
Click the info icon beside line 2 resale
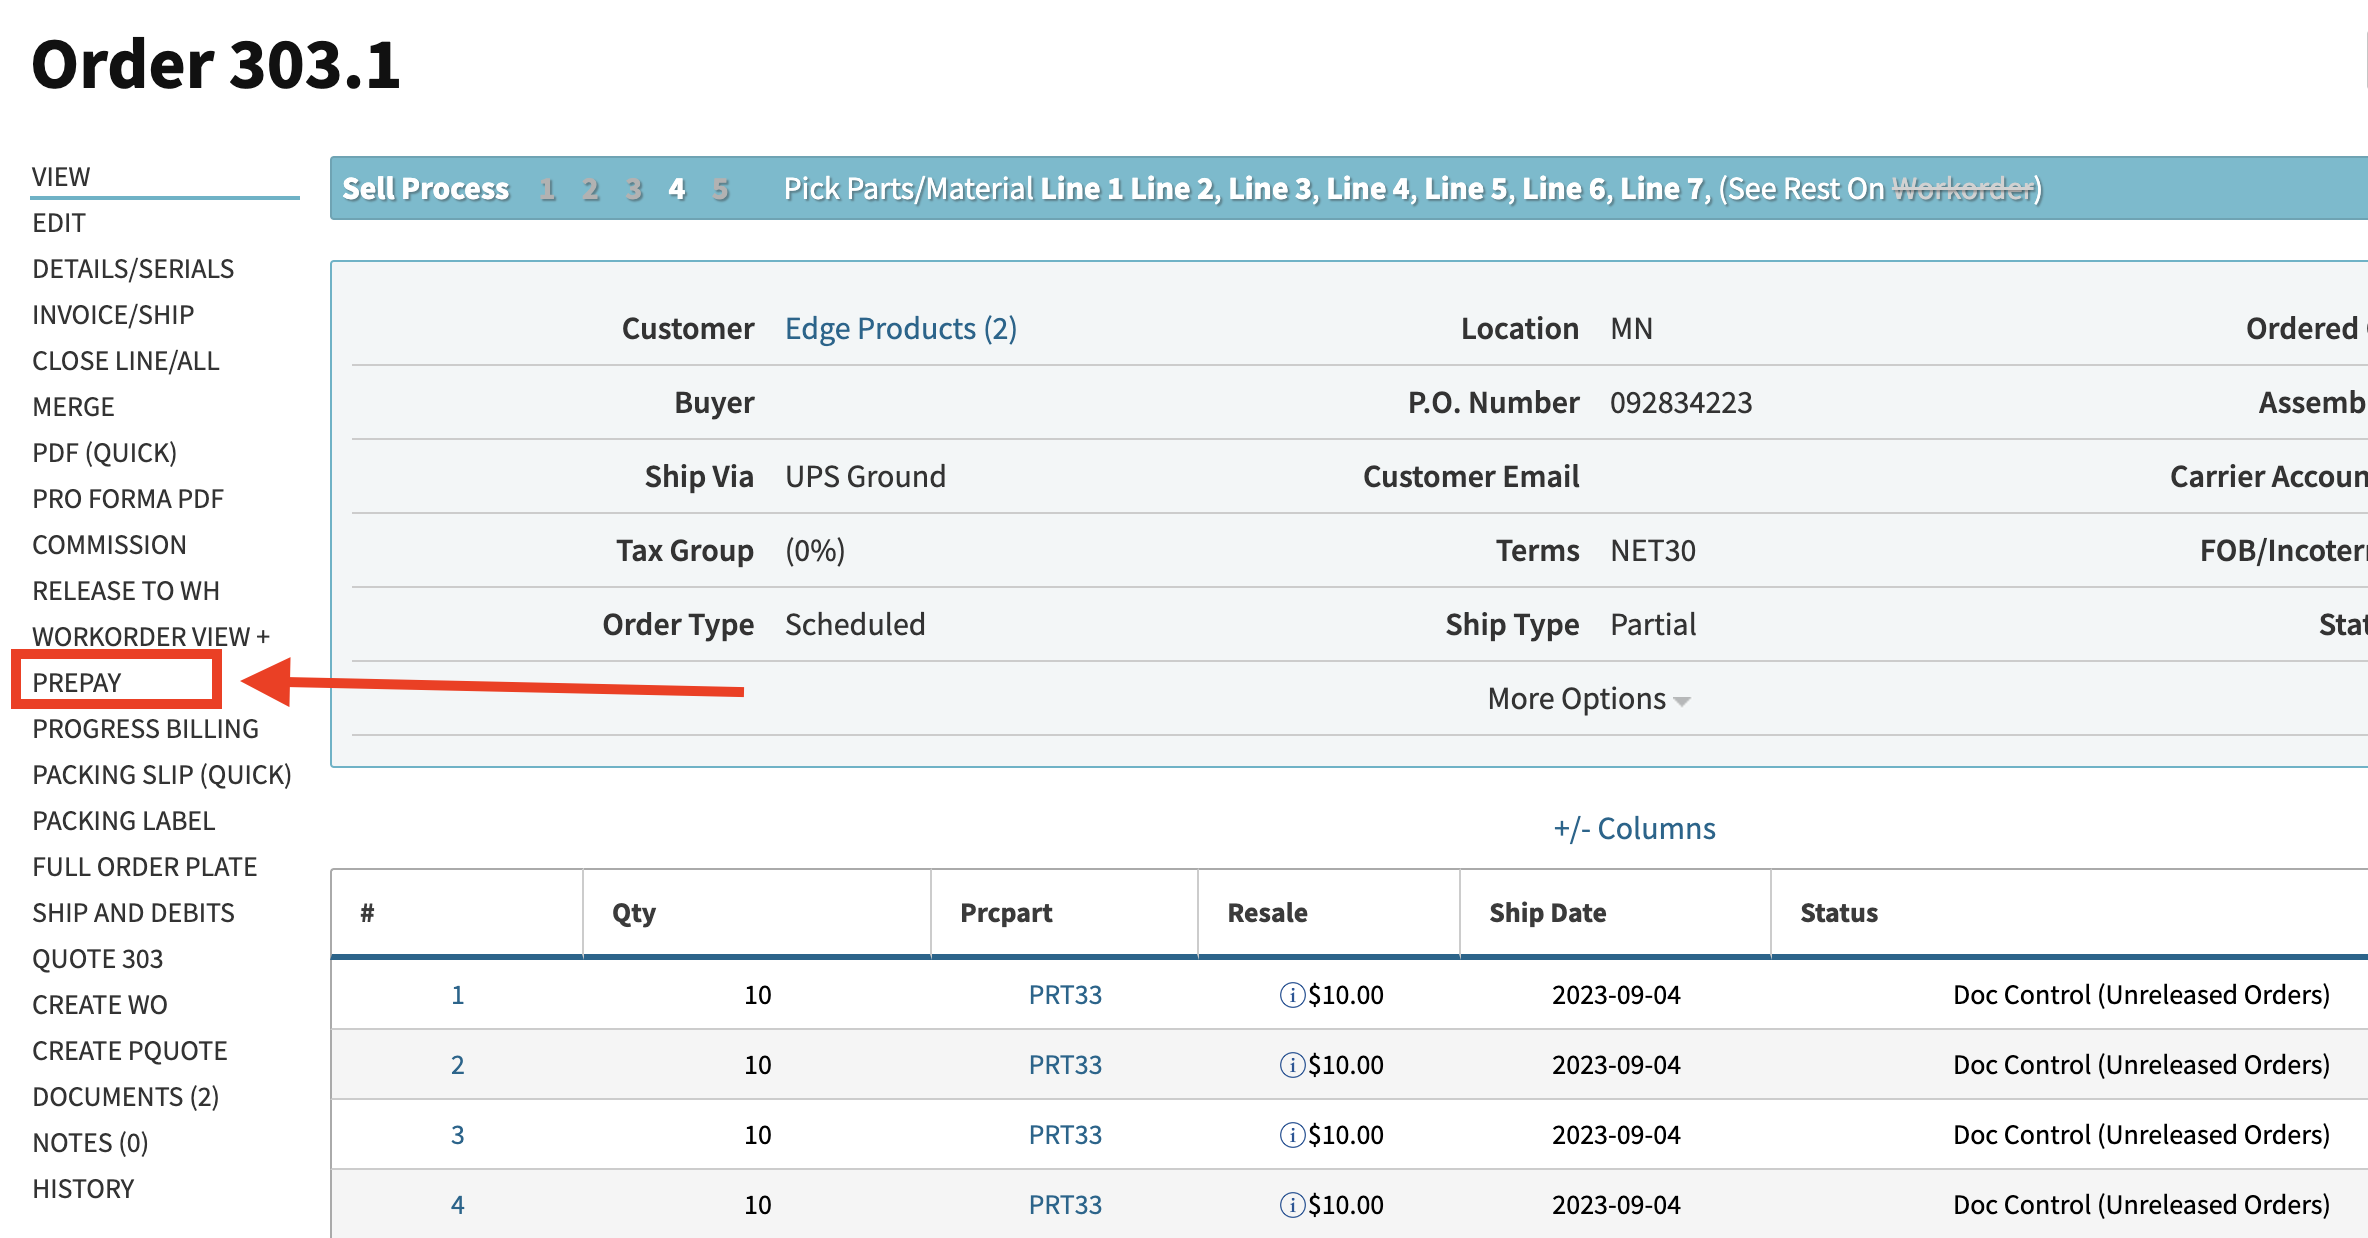pyautogui.click(x=1291, y=1065)
